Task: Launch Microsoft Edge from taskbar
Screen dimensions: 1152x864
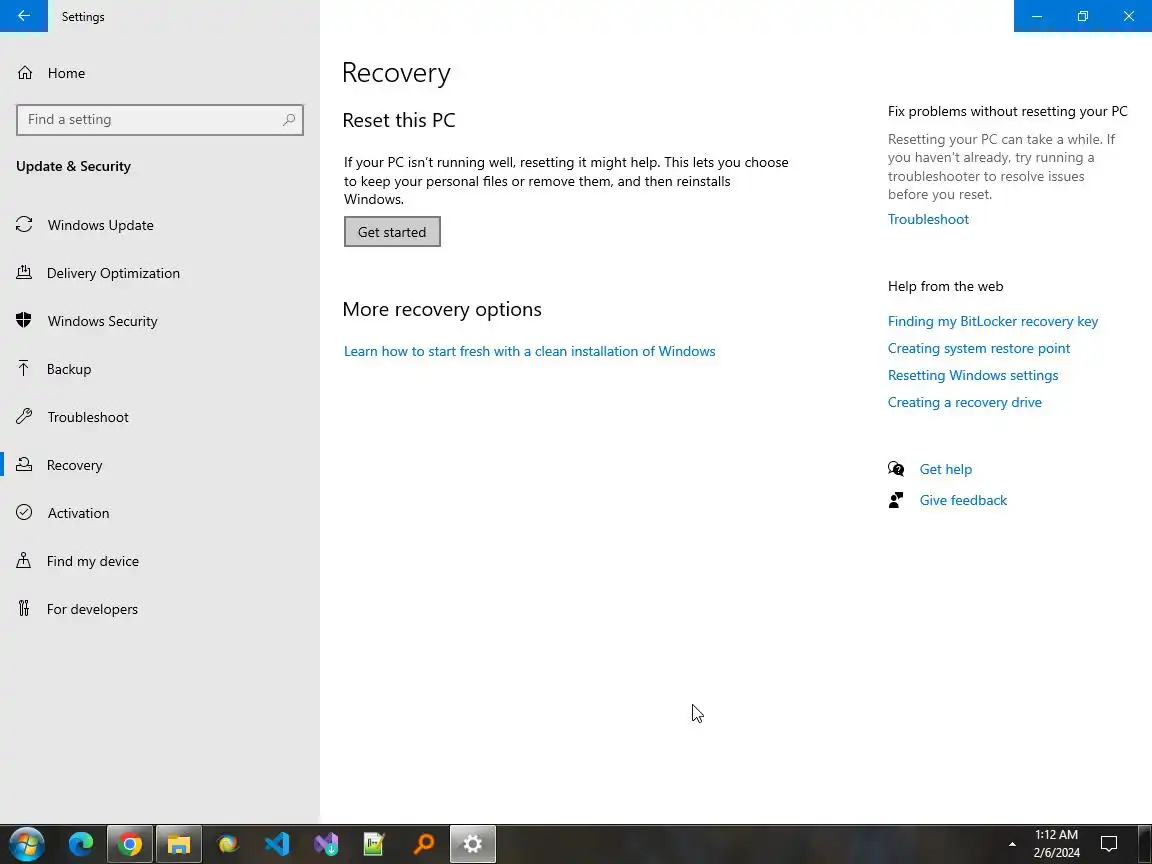Action: (81, 844)
